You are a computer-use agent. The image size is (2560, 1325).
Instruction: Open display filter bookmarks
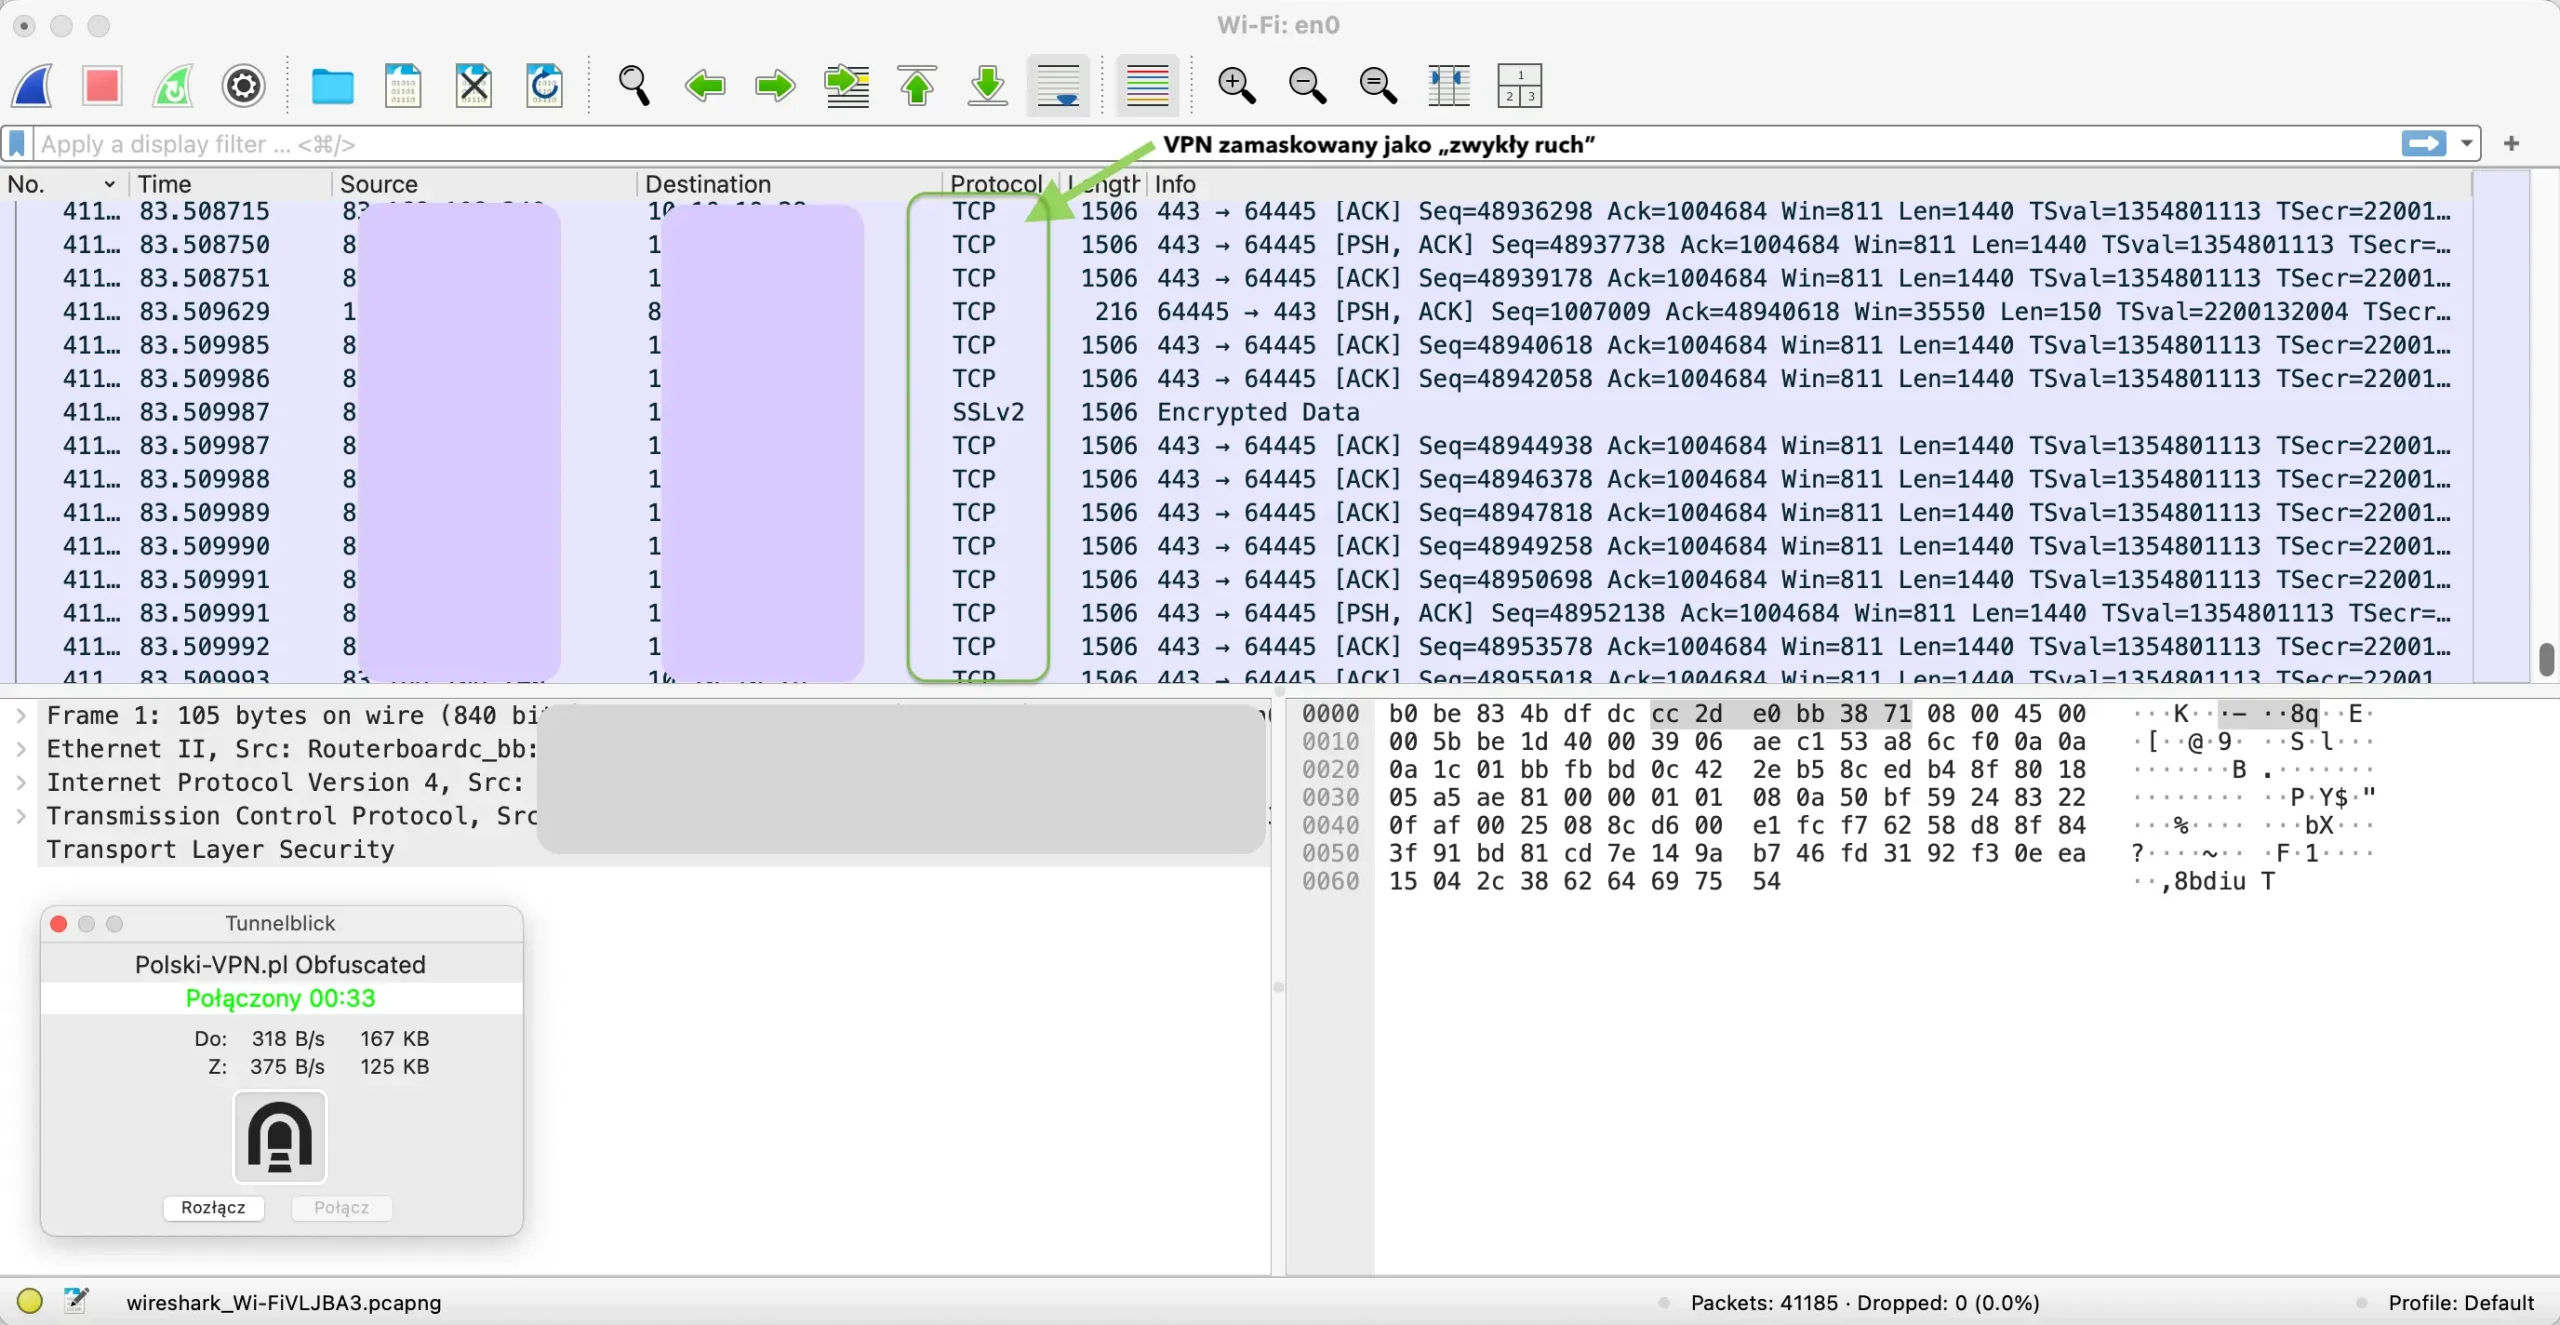[x=17, y=144]
